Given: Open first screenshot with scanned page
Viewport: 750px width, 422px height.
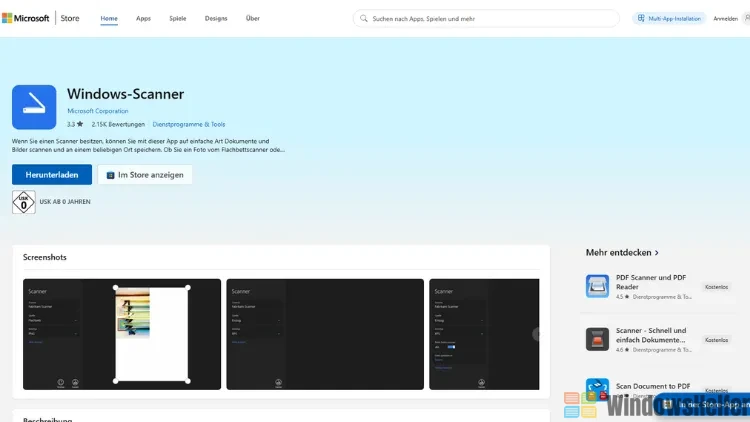Looking at the screenshot, I should [x=122, y=334].
